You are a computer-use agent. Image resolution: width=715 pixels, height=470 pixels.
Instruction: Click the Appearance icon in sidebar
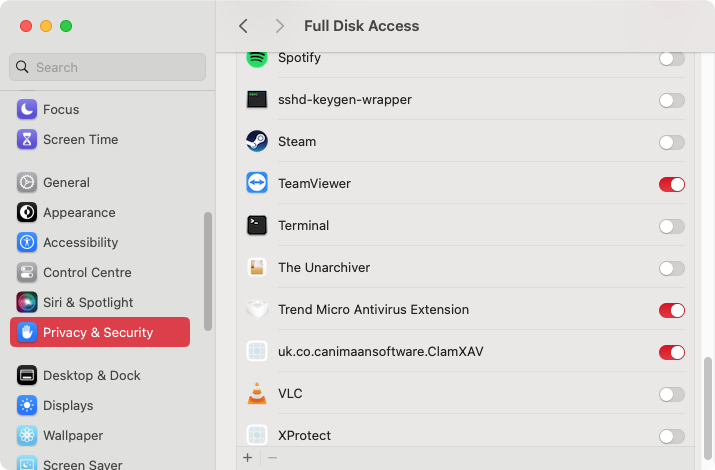(x=27, y=212)
